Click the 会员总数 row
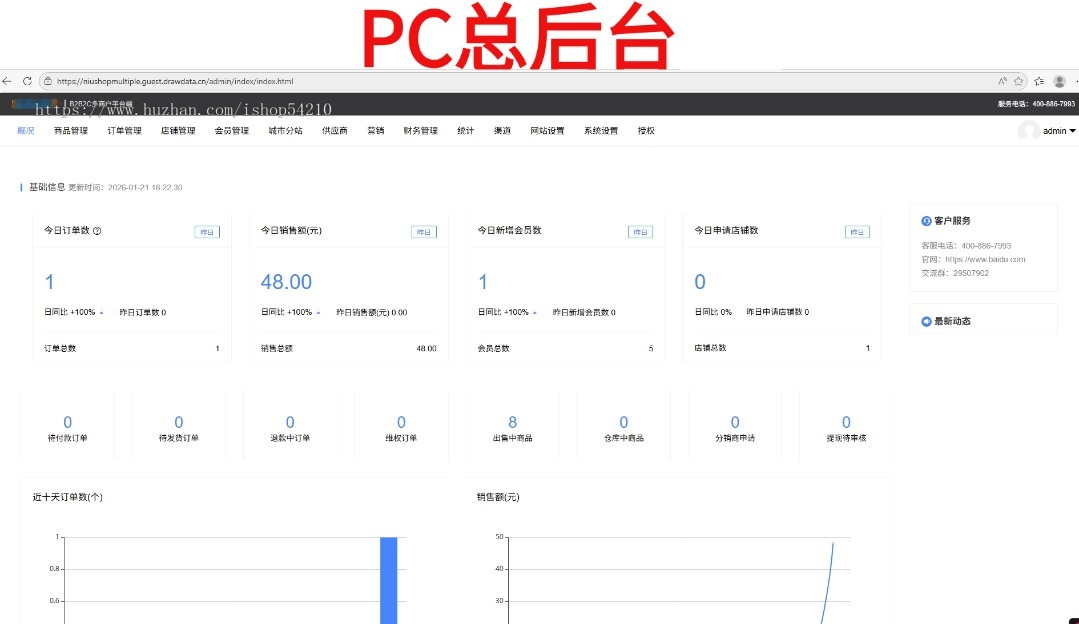This screenshot has width=1079, height=624. tap(565, 348)
